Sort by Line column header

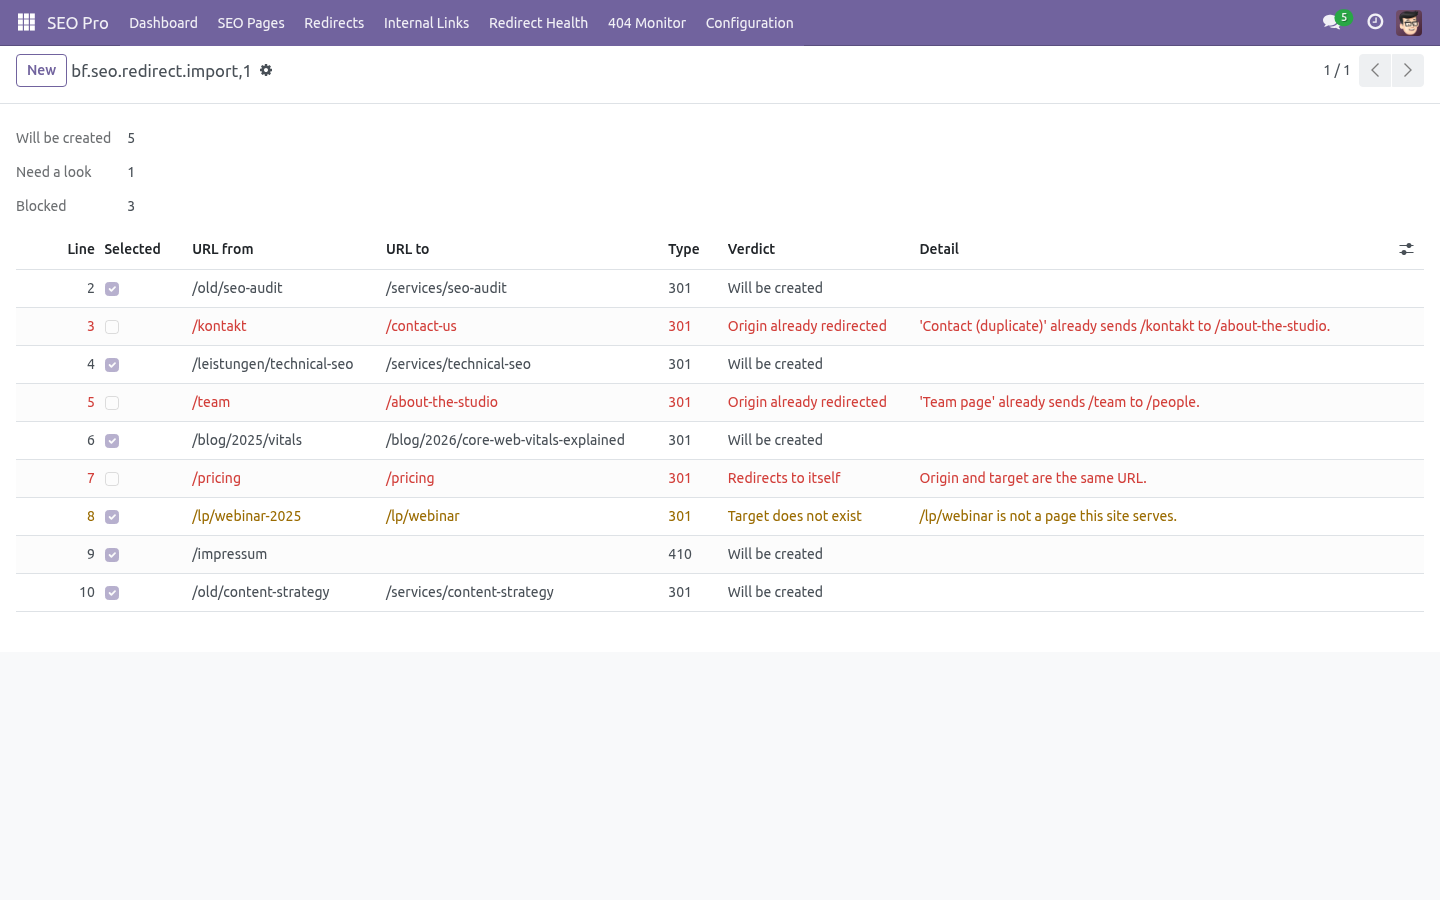(x=81, y=249)
